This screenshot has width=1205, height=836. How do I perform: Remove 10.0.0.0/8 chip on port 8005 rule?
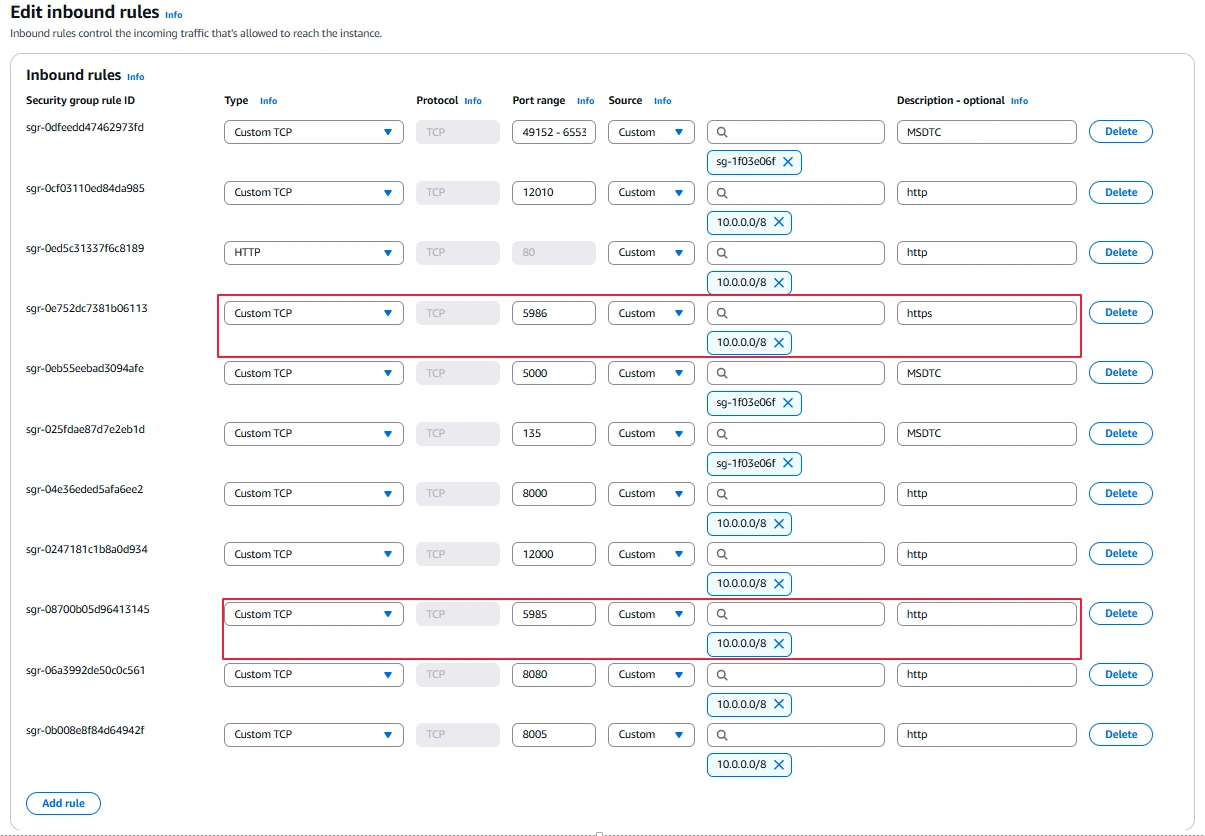point(779,765)
